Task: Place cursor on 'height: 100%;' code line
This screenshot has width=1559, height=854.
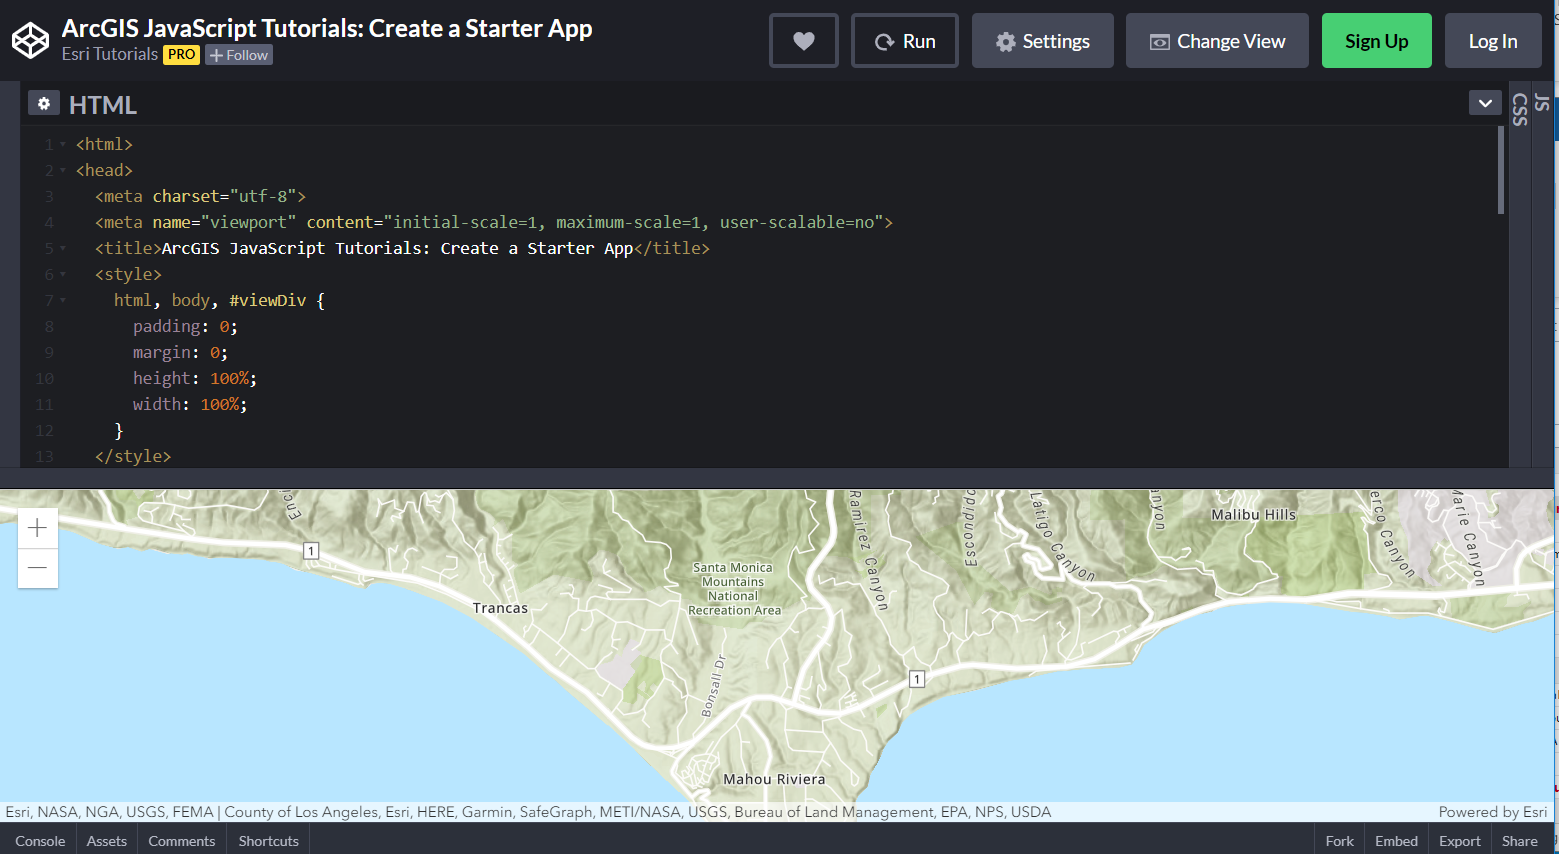Action: pos(195,379)
